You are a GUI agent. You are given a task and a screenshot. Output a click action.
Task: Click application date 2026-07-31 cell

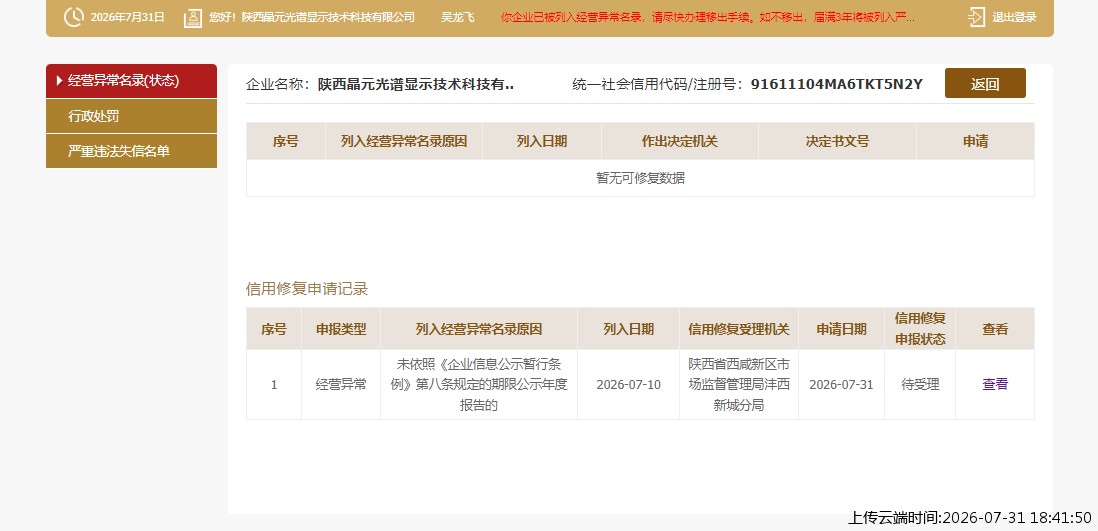click(841, 385)
